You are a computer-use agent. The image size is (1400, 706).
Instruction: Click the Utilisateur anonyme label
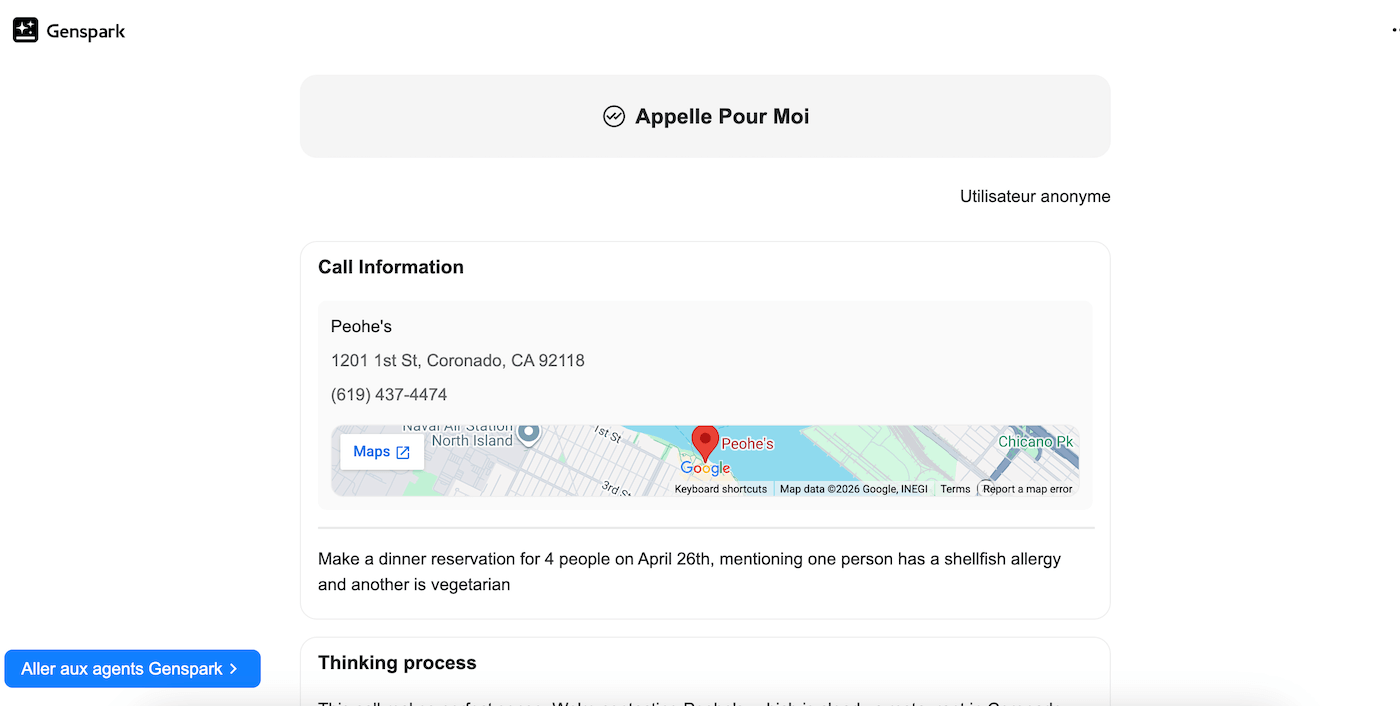click(1035, 196)
